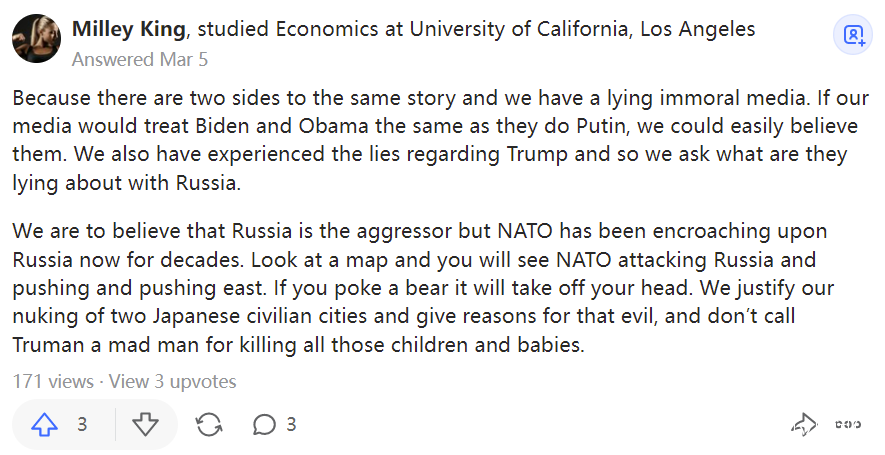Downvote this answer
The image size is (885, 455).
click(x=146, y=425)
